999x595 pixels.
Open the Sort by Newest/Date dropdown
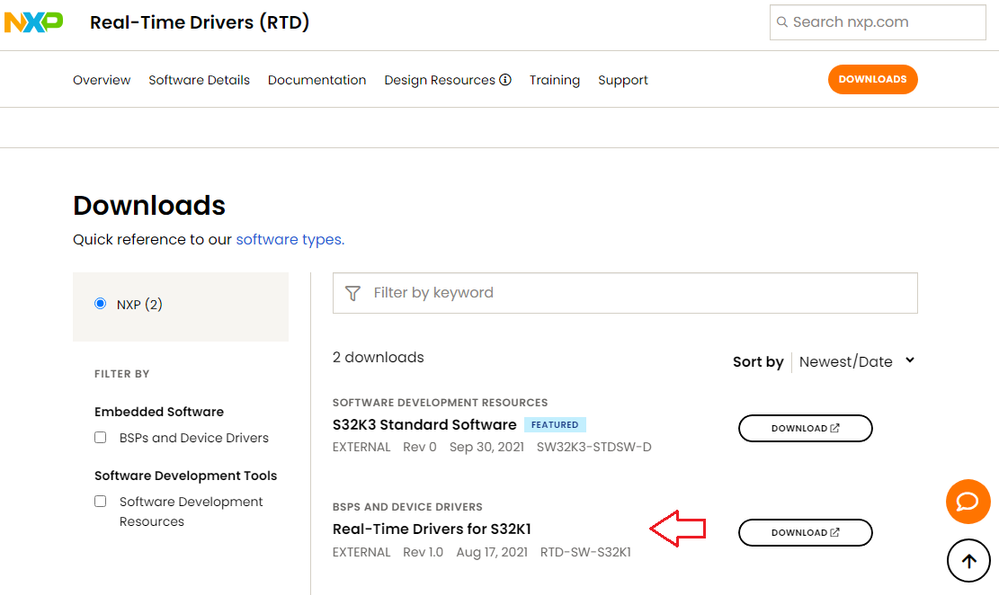(856, 362)
